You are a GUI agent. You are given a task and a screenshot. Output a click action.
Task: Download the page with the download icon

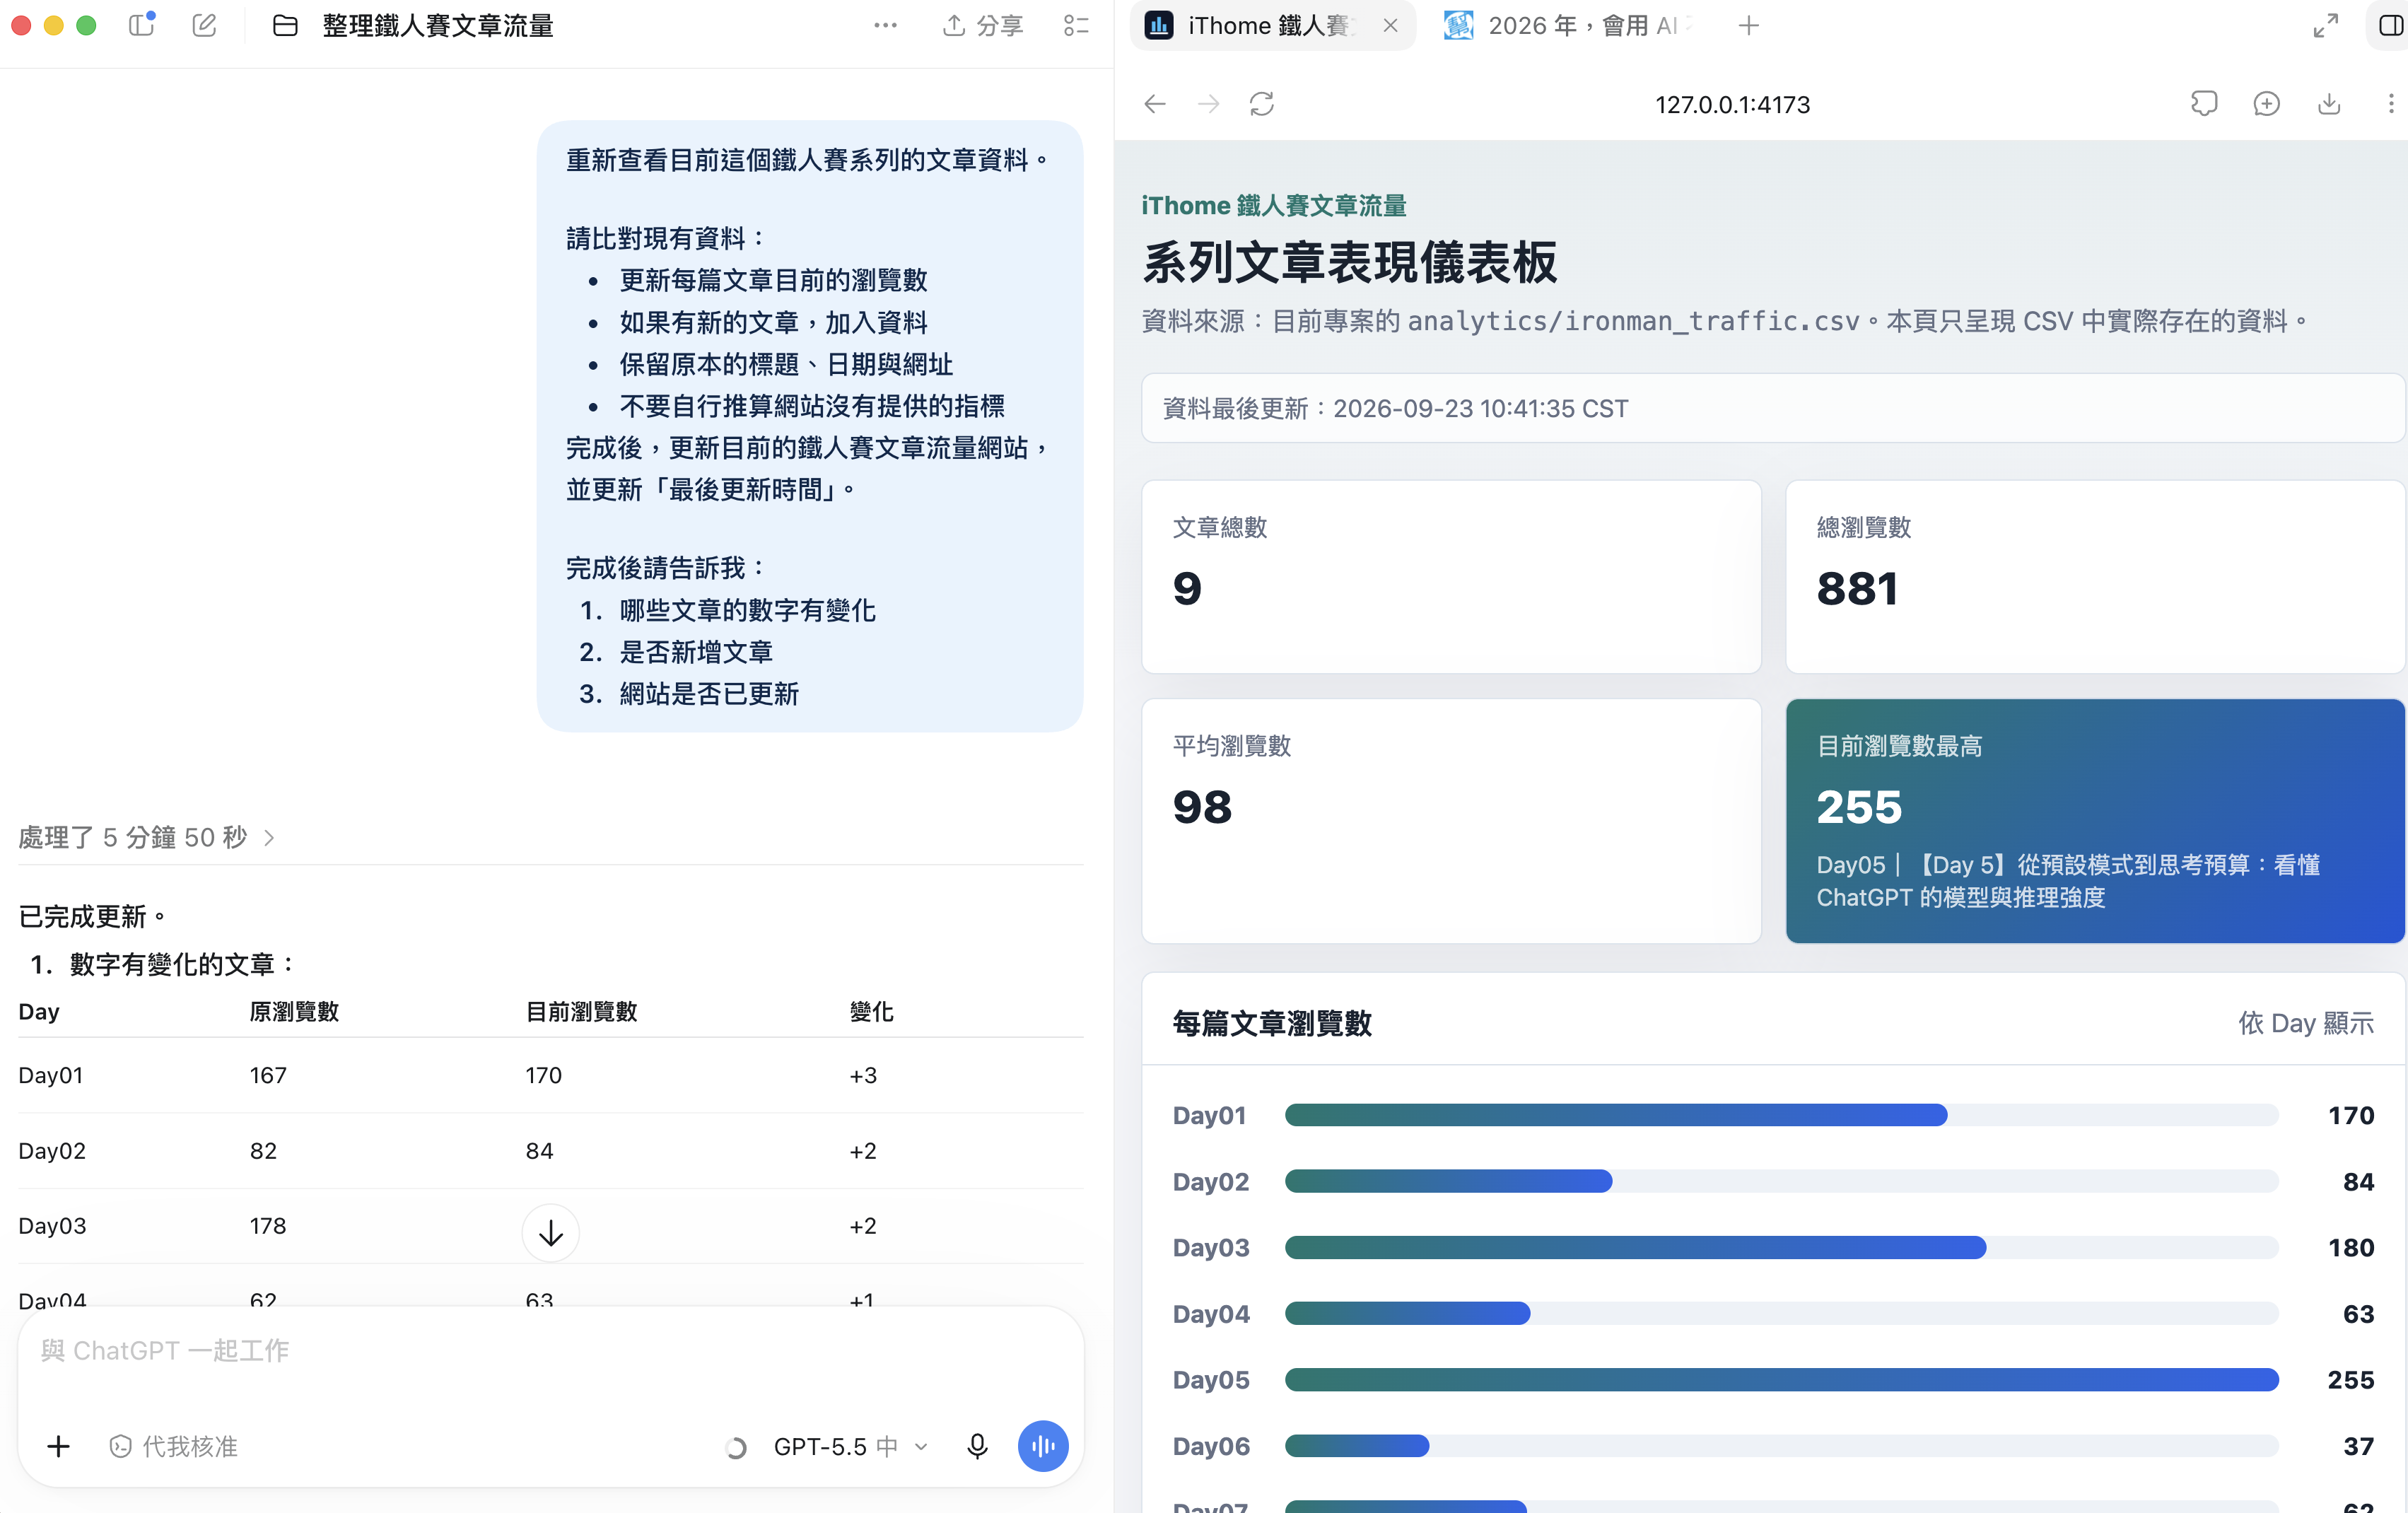(2329, 104)
